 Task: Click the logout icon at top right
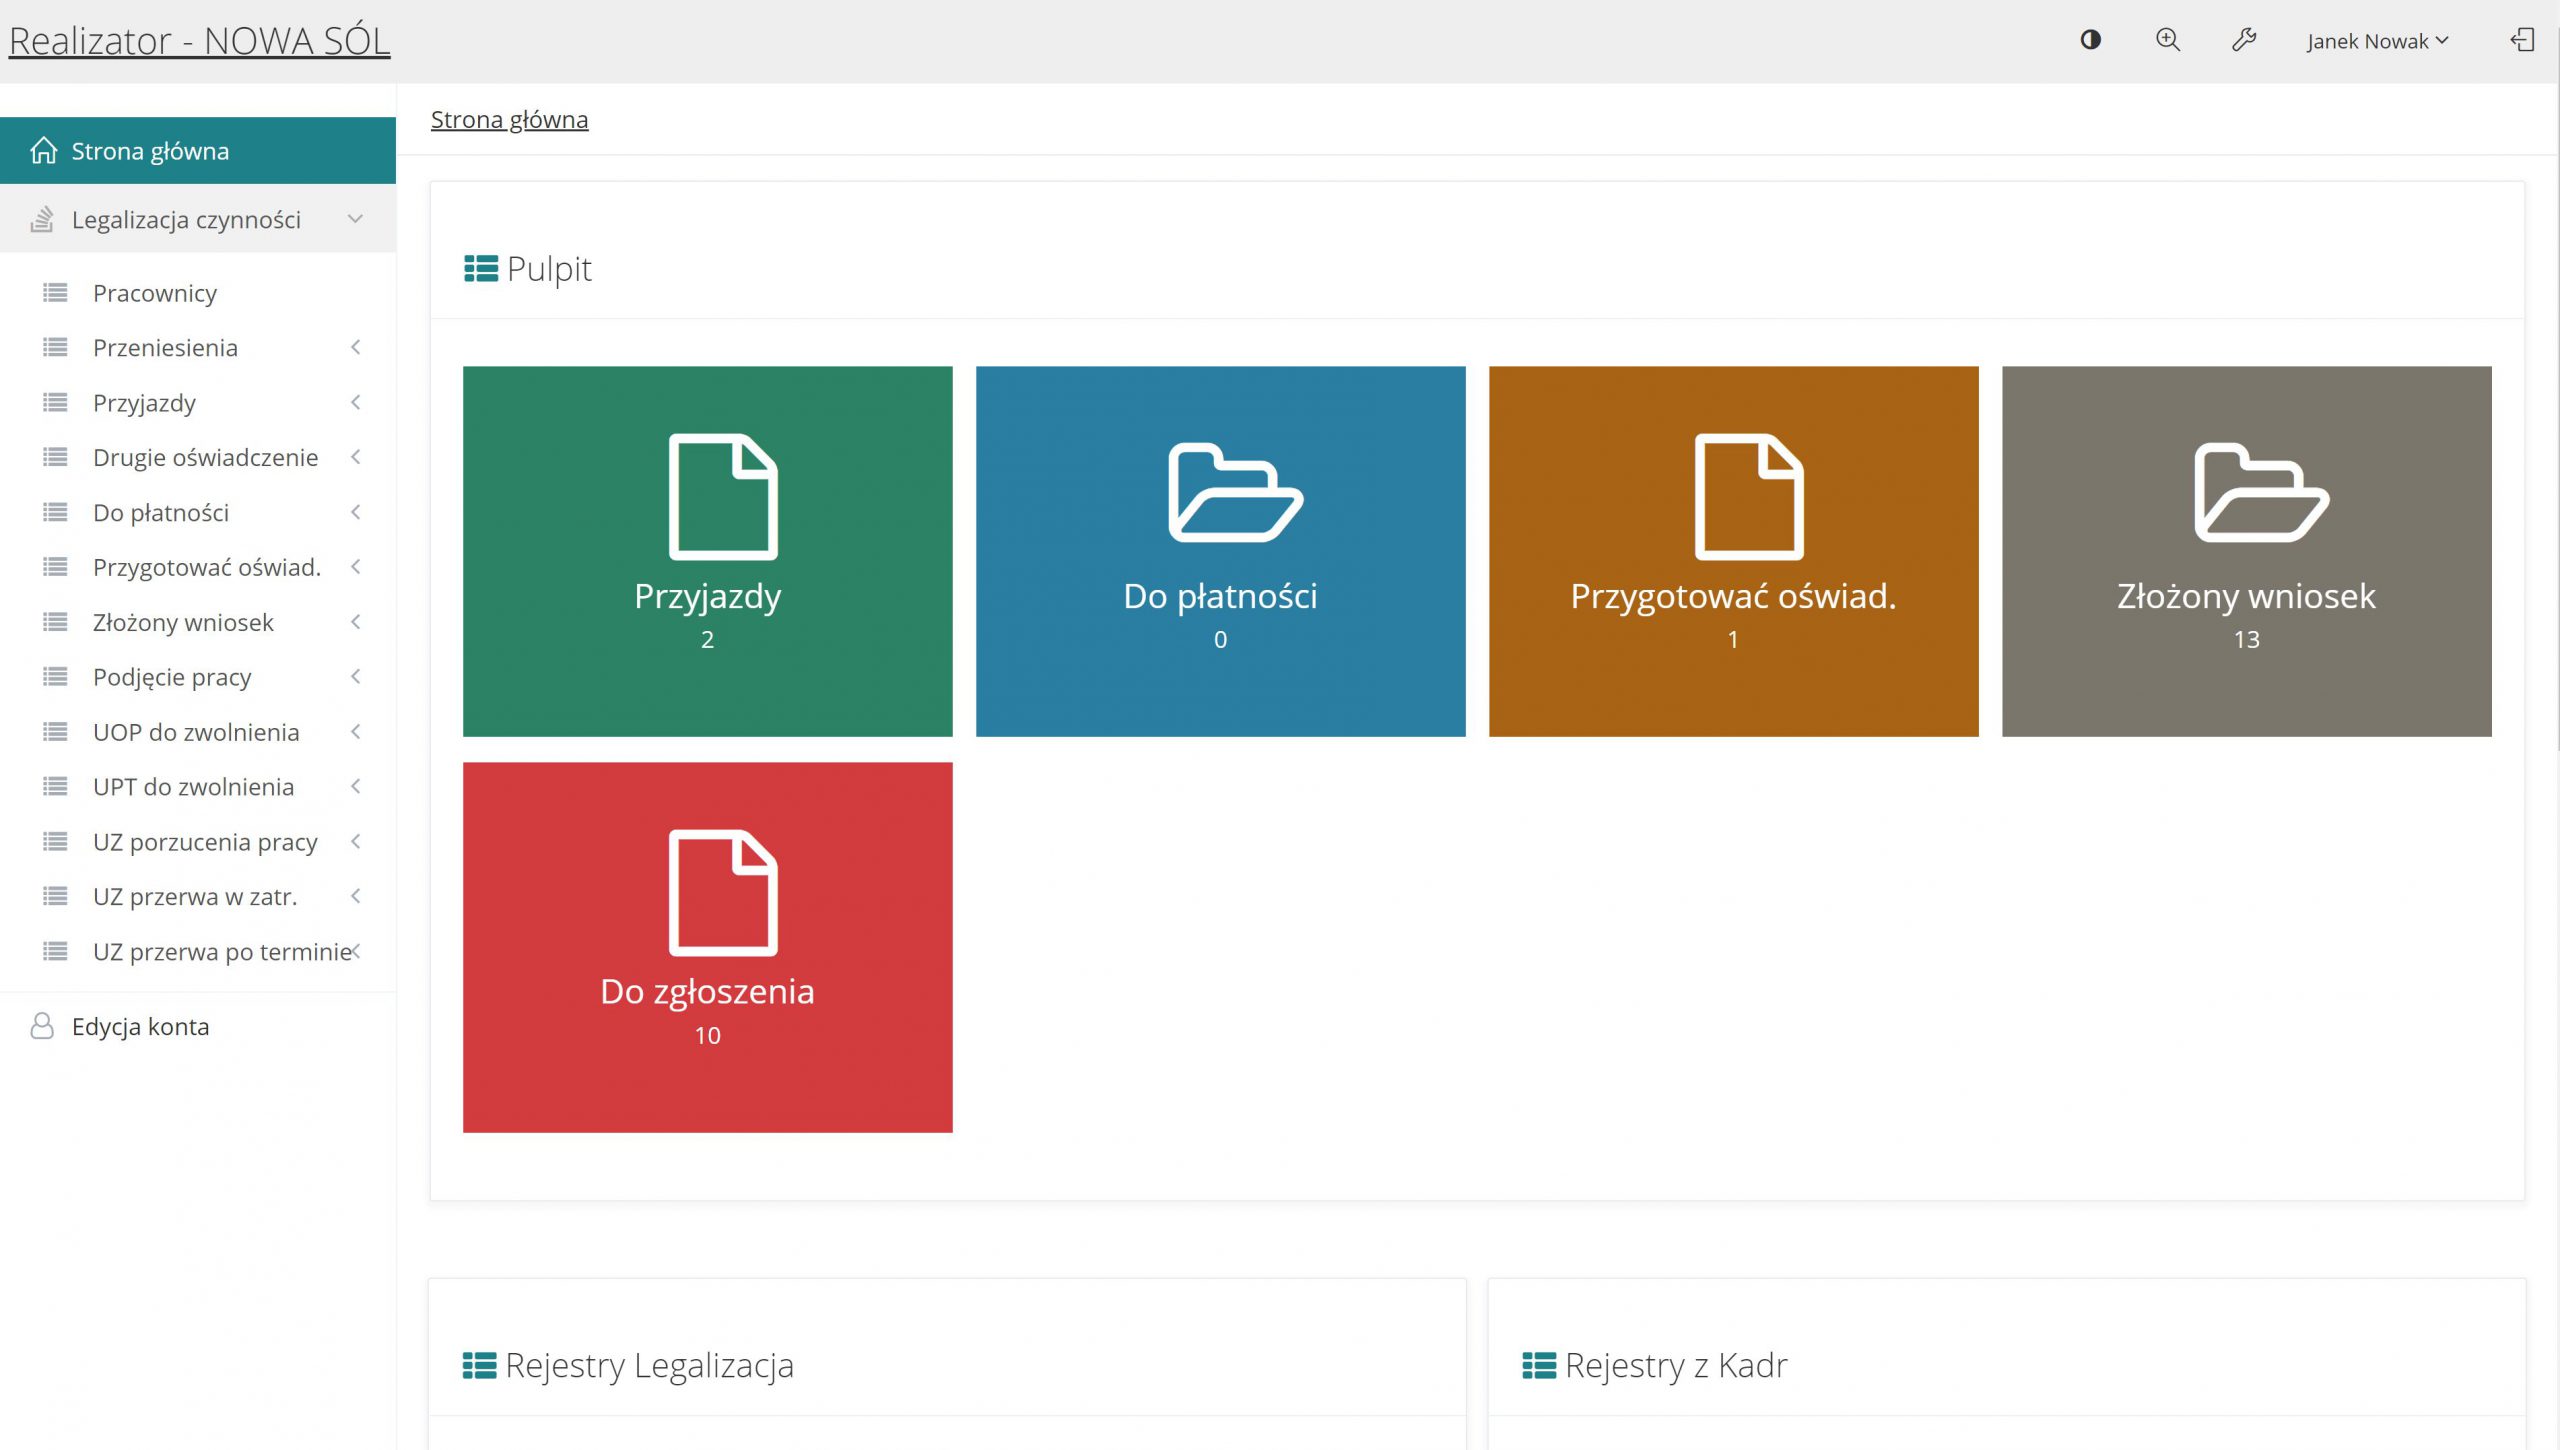(2522, 40)
